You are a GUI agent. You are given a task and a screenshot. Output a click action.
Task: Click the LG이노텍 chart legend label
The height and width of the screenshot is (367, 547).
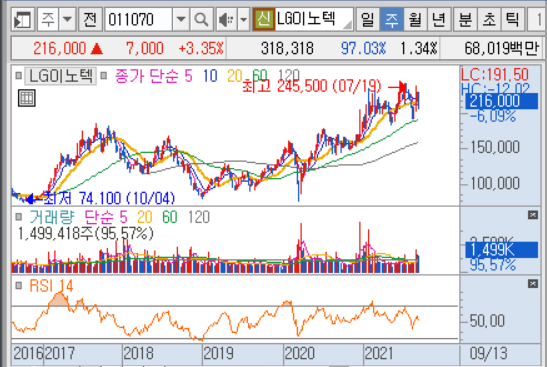[60, 76]
